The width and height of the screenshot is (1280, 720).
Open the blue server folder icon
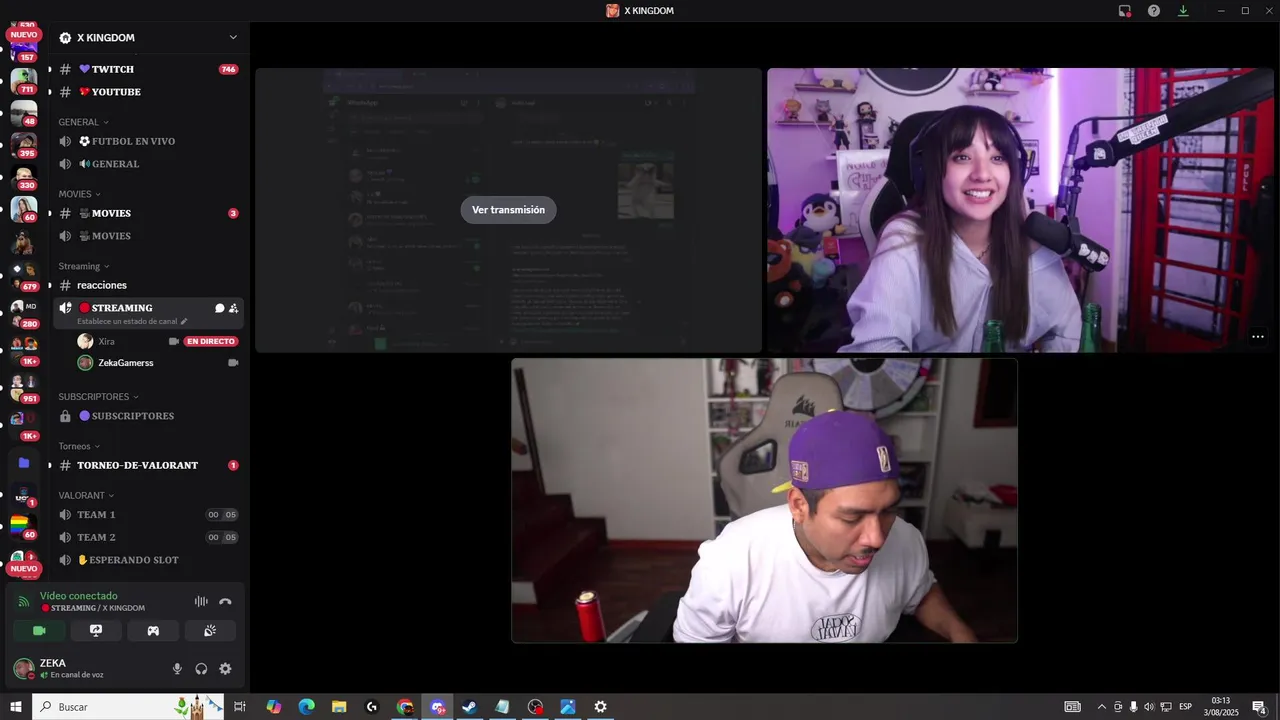24,463
